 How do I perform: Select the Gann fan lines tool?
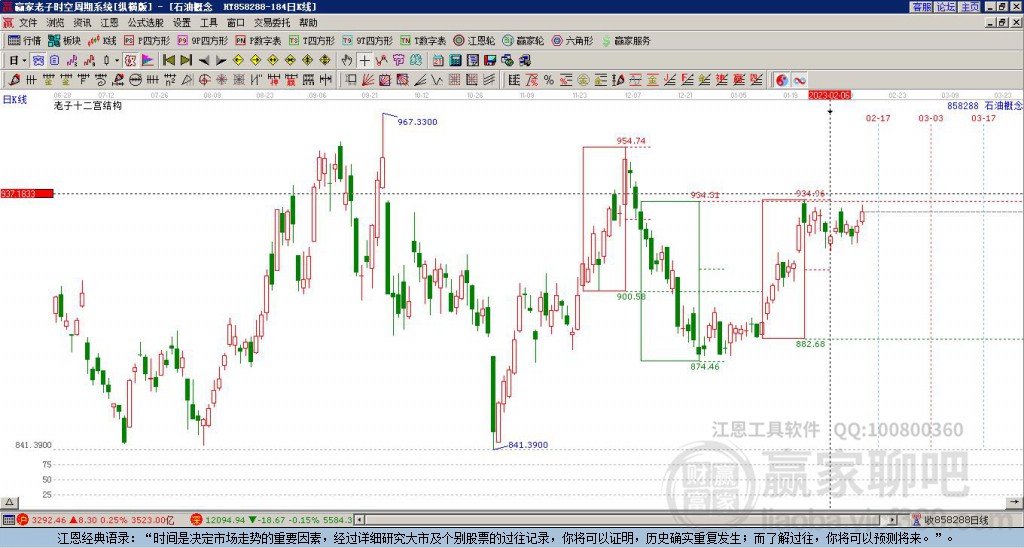pos(368,80)
